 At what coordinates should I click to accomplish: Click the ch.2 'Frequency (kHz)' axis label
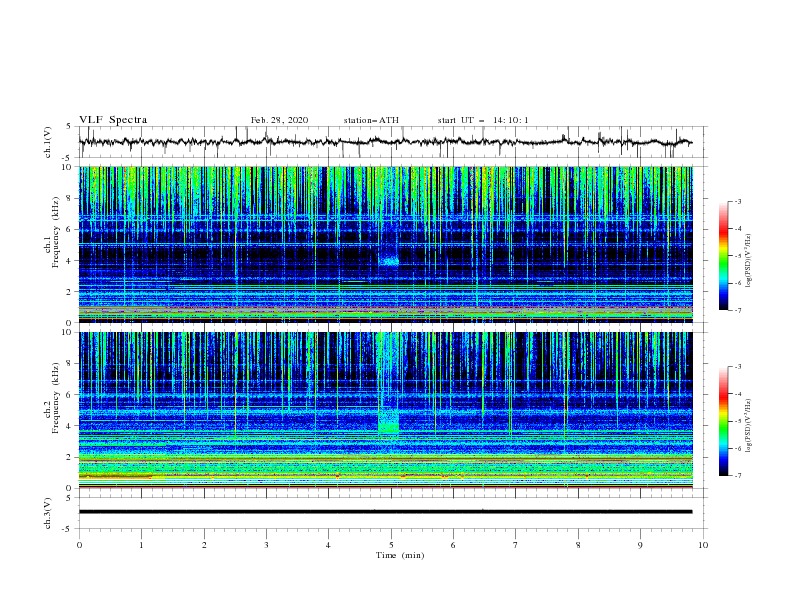pos(54,398)
